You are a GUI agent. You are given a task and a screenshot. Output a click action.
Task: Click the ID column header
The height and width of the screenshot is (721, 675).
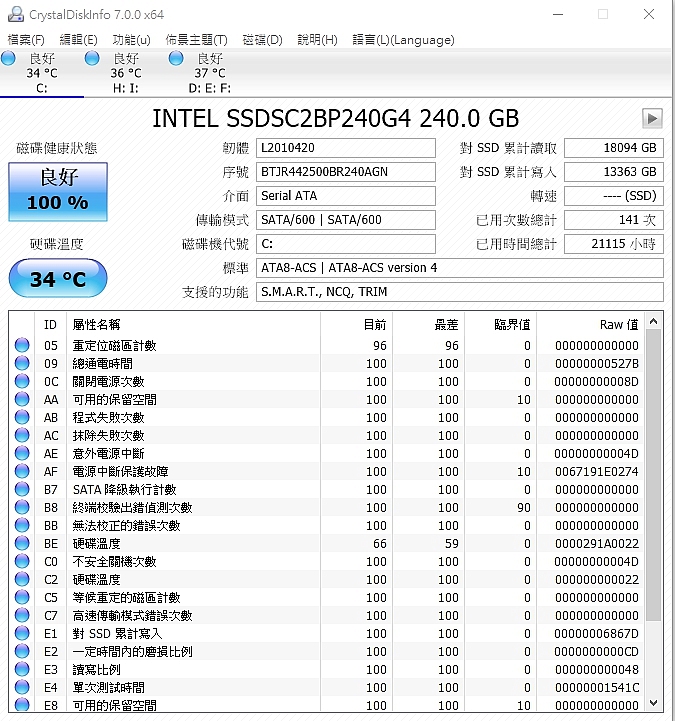[x=51, y=325]
